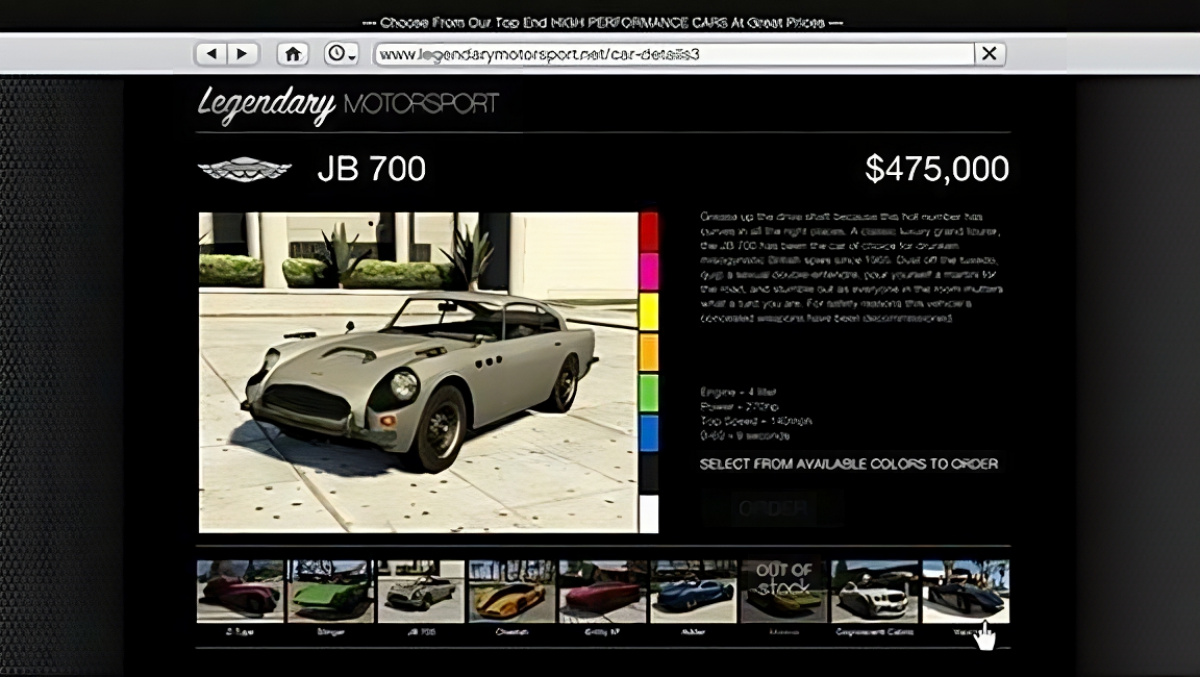The width and height of the screenshot is (1200, 677).
Task: Click the dimmed ORDER button
Action: coord(772,508)
